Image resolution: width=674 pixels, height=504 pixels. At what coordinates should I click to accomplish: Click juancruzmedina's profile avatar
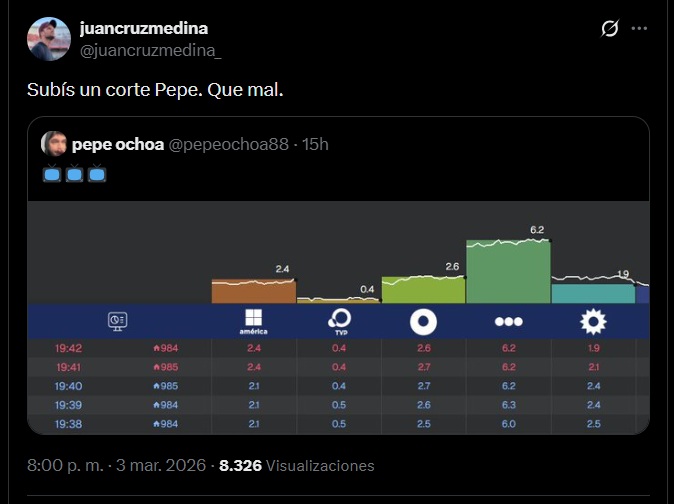click(x=48, y=39)
